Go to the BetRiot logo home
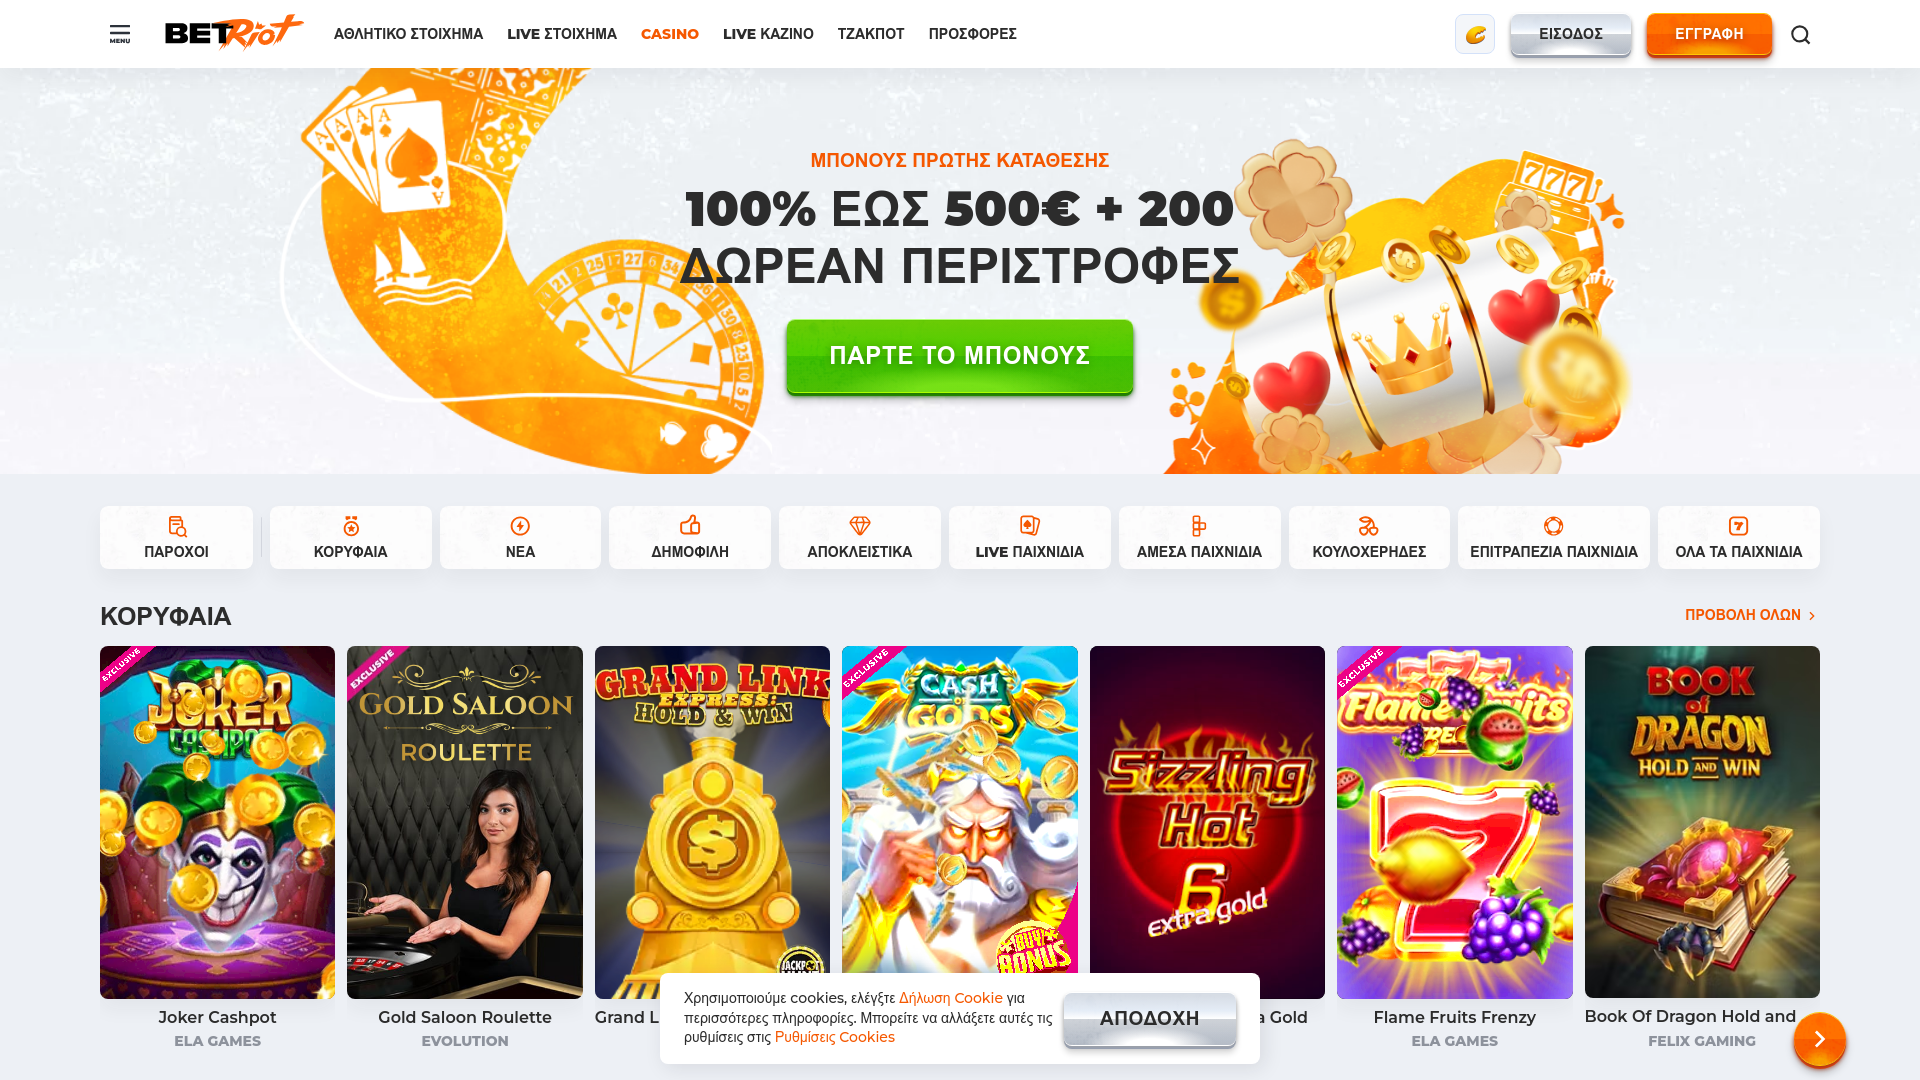 point(234,32)
